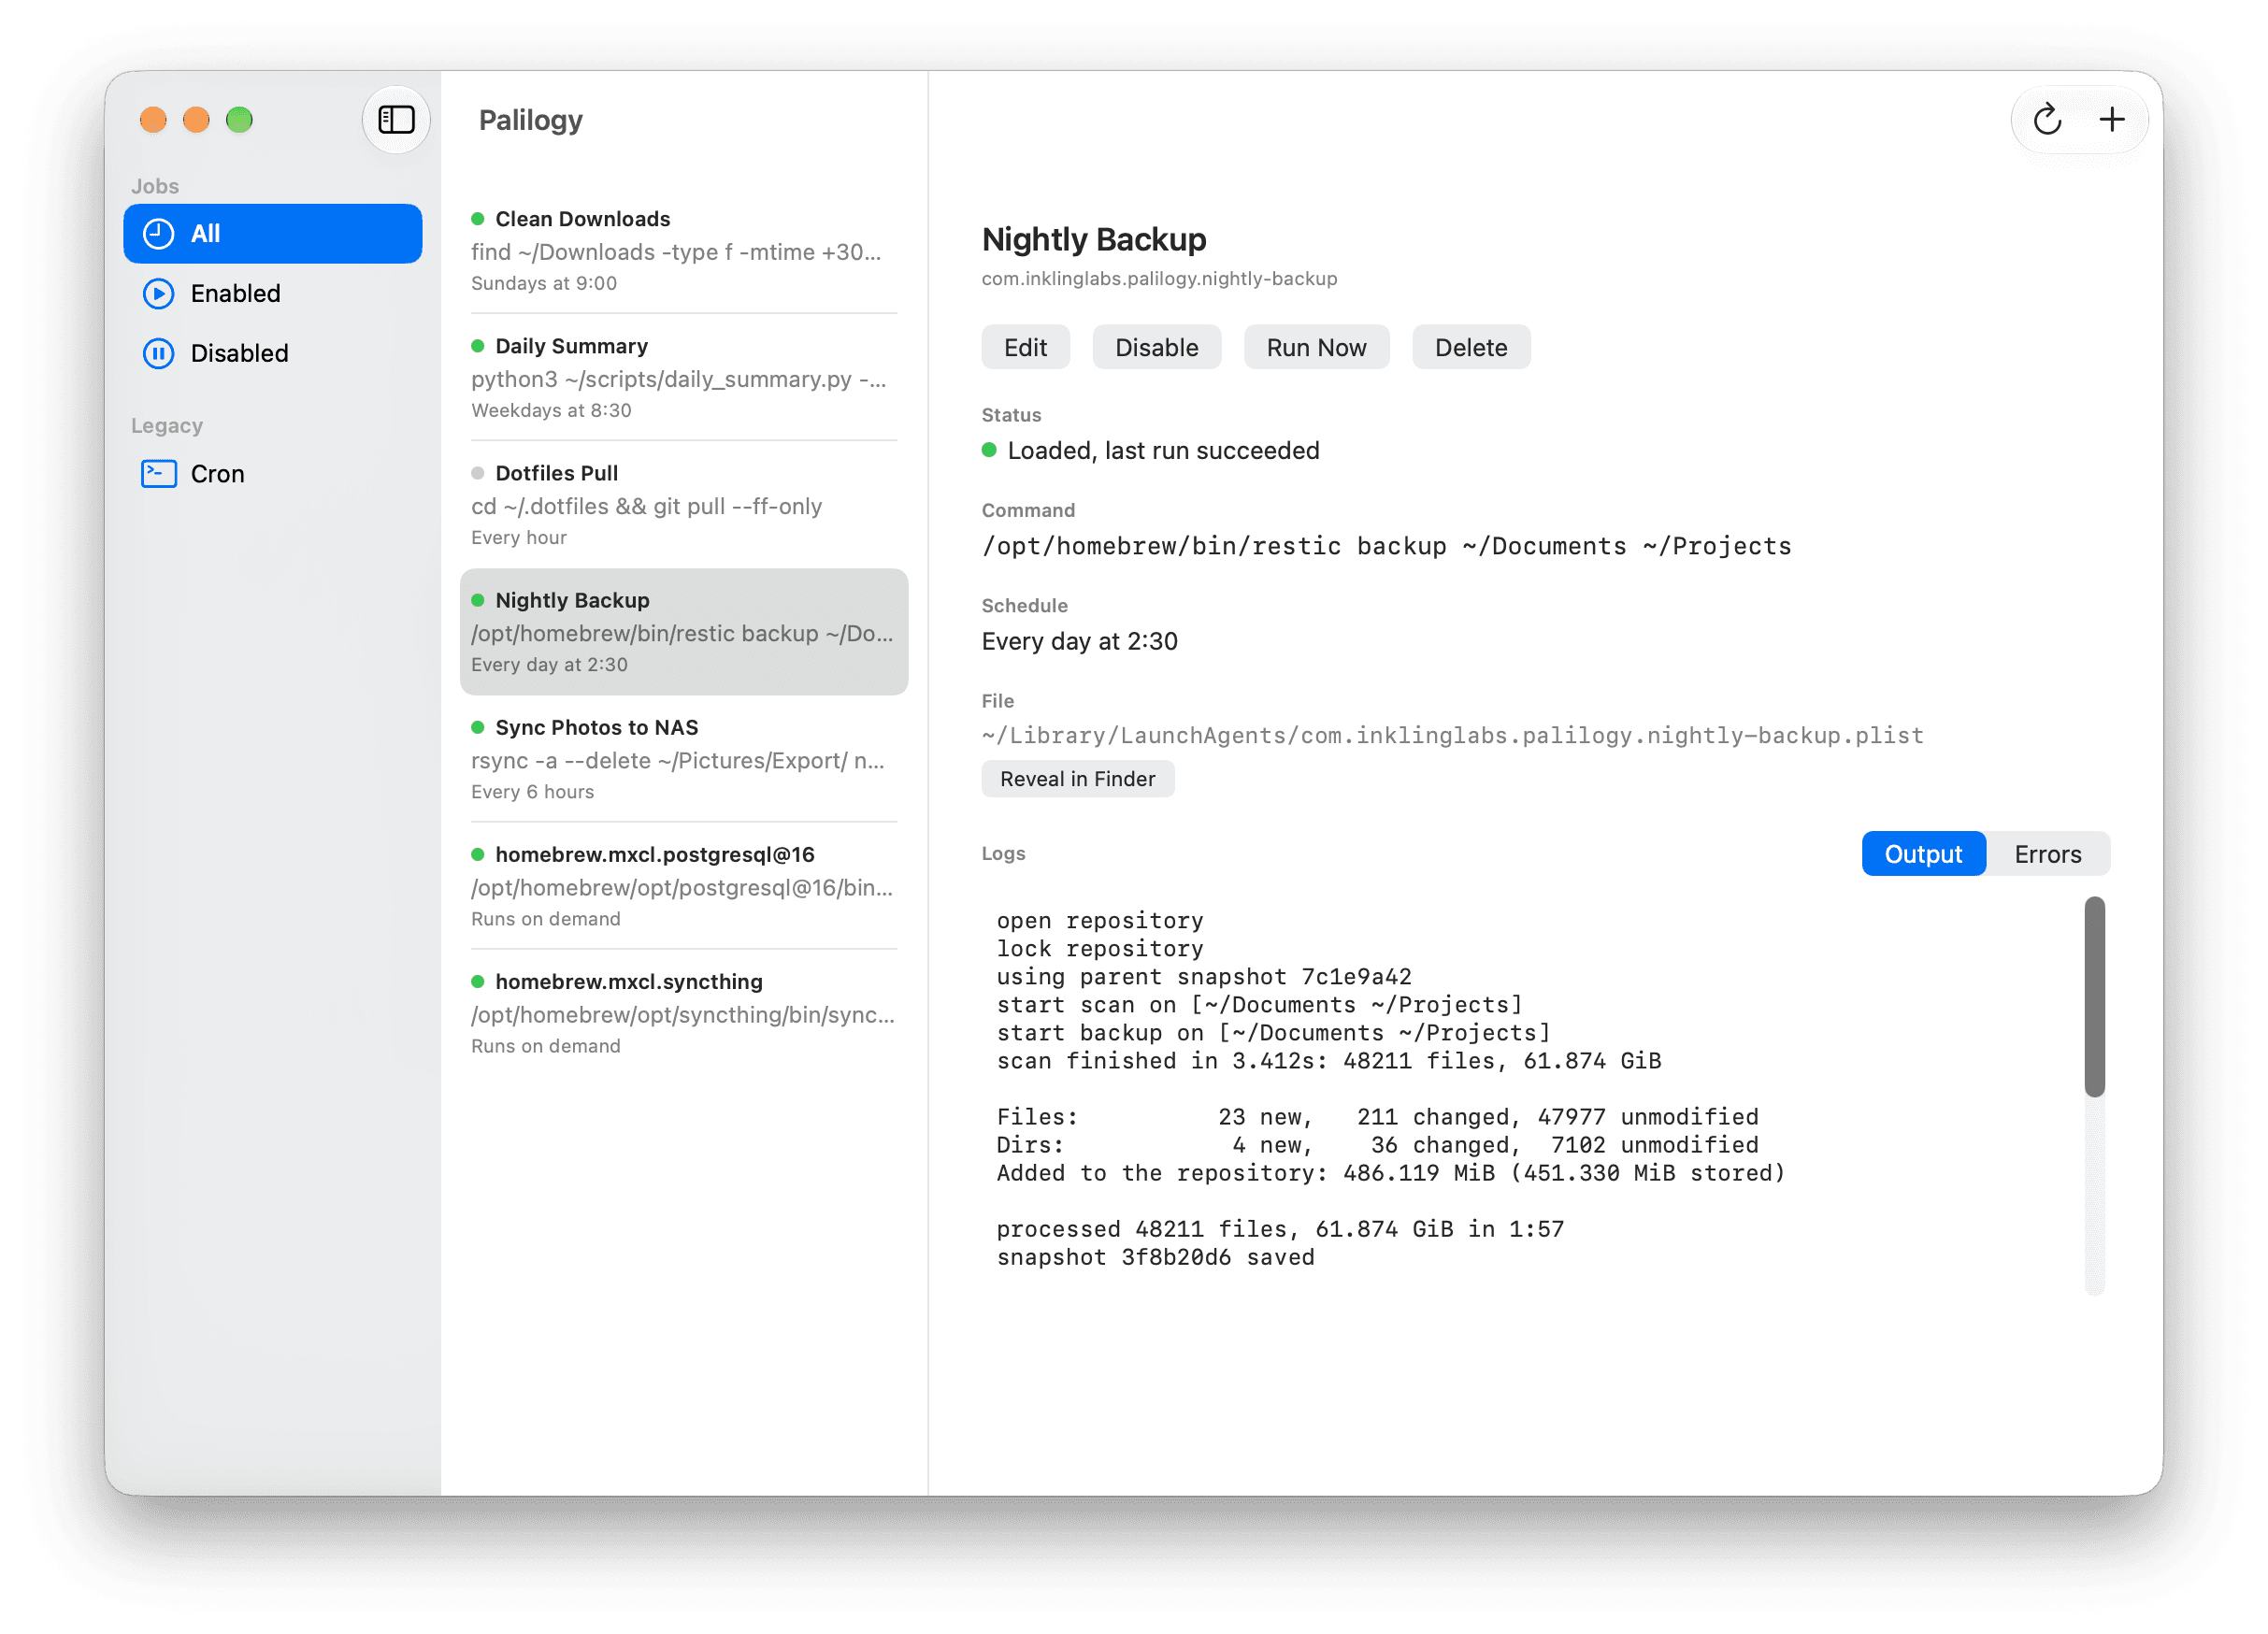Click the com.inklinglabs.palilogy.nightly-backup identifier
The image size is (2268, 1634).
[x=1159, y=279]
